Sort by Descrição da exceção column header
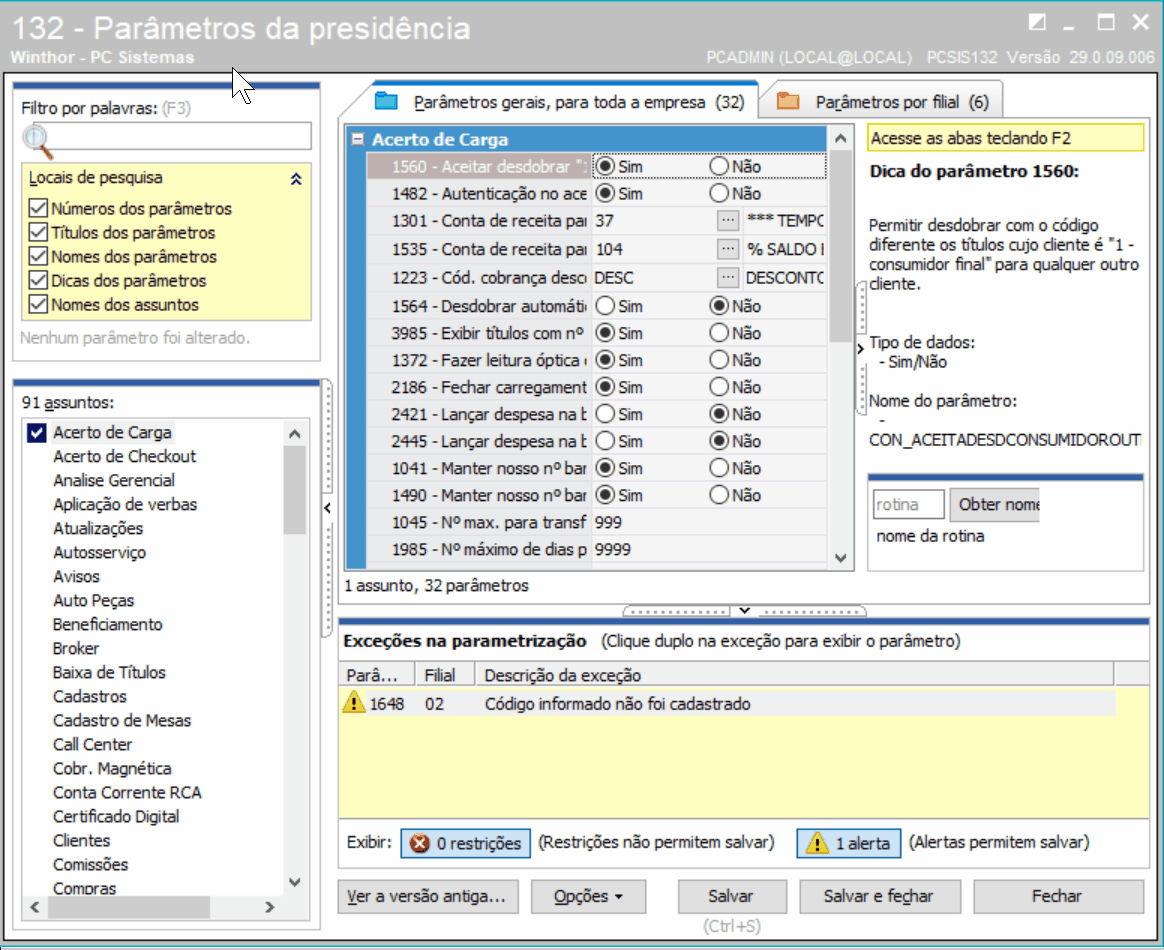The width and height of the screenshot is (1164, 950). click(794, 675)
